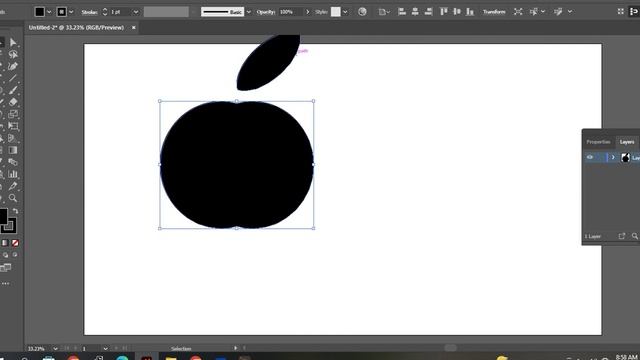640x360 pixels.
Task: Open Change Screen Mode
Action: click(x=5, y=268)
